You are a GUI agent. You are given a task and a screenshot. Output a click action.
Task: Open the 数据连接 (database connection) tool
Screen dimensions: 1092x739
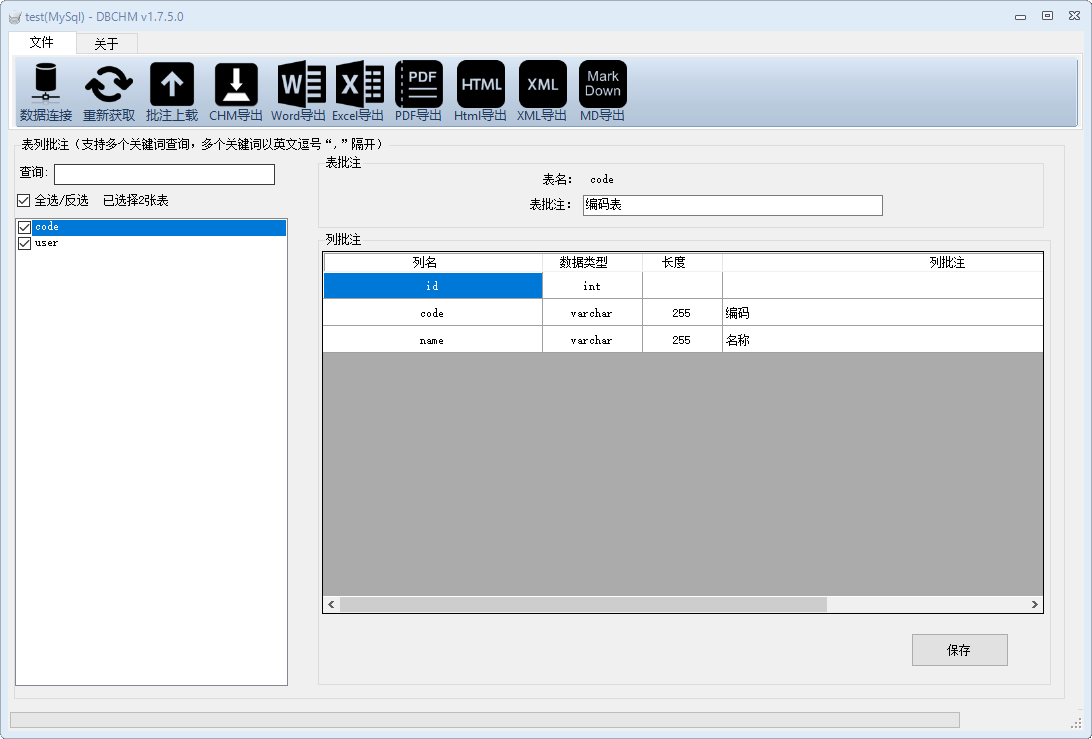click(x=44, y=90)
